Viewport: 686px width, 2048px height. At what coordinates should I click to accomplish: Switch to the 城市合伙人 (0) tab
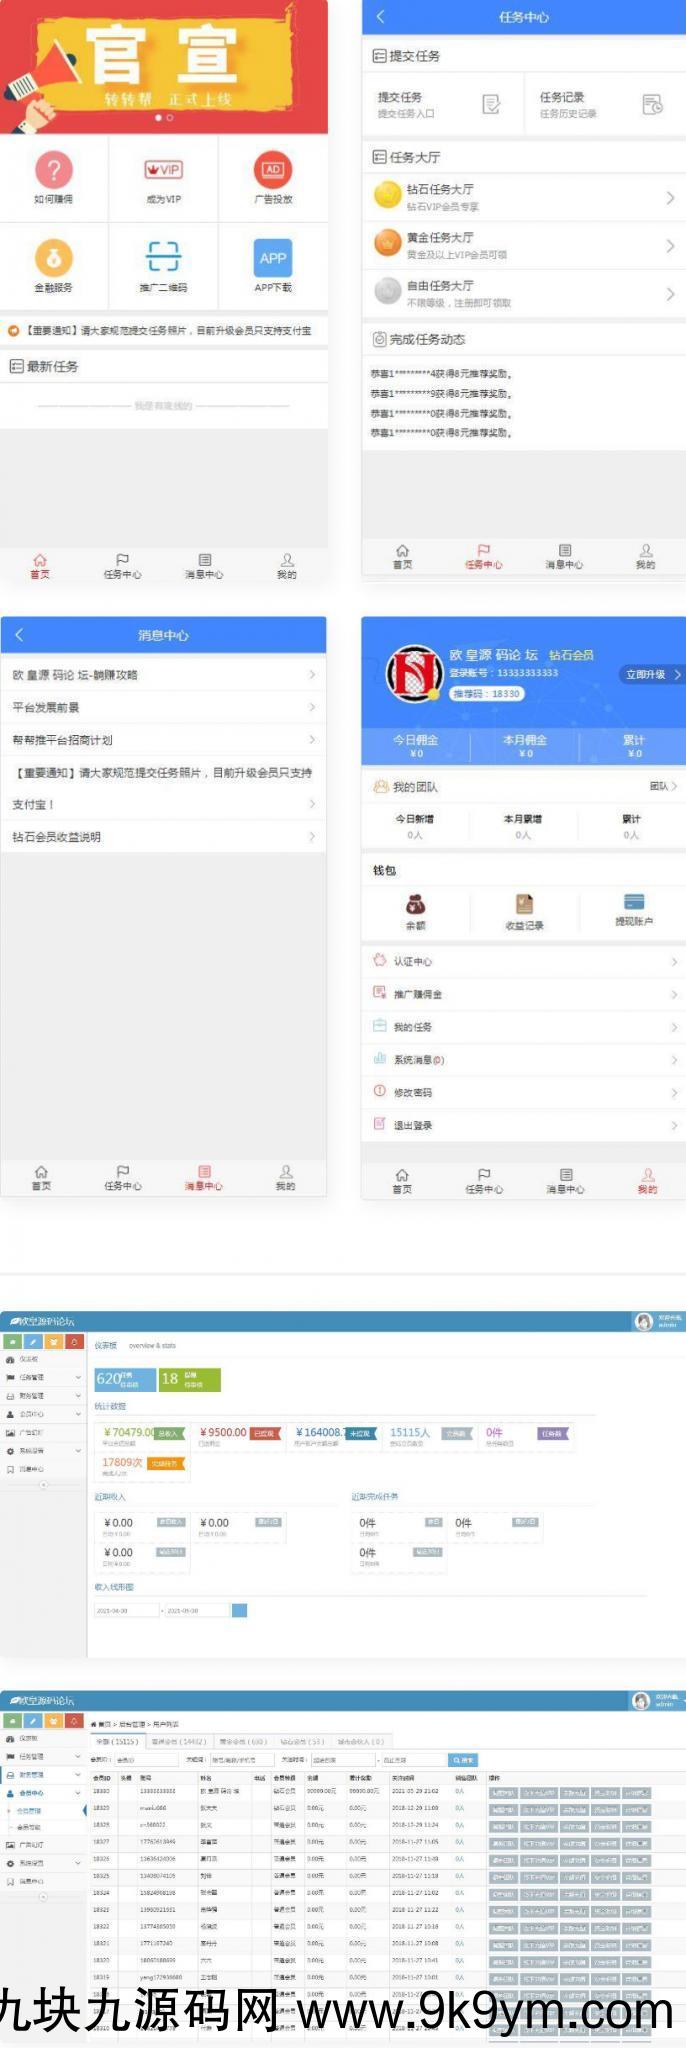click(361, 1742)
